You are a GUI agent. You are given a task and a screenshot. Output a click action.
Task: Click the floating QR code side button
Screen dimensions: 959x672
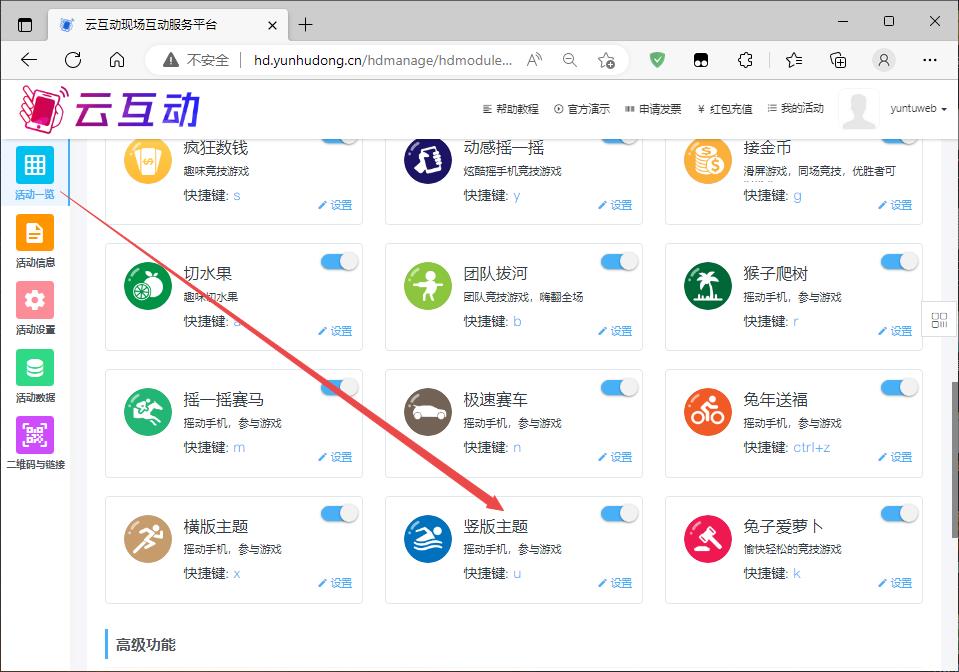[939, 320]
